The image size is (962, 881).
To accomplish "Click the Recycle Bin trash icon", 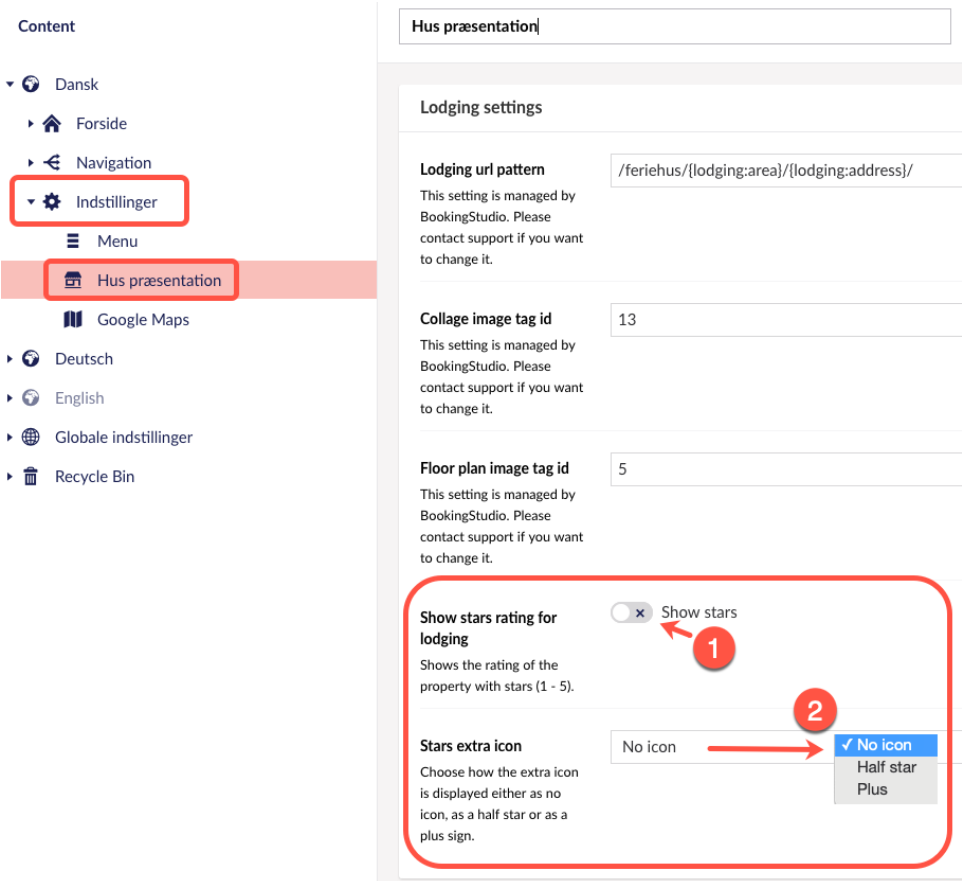I will [31, 477].
